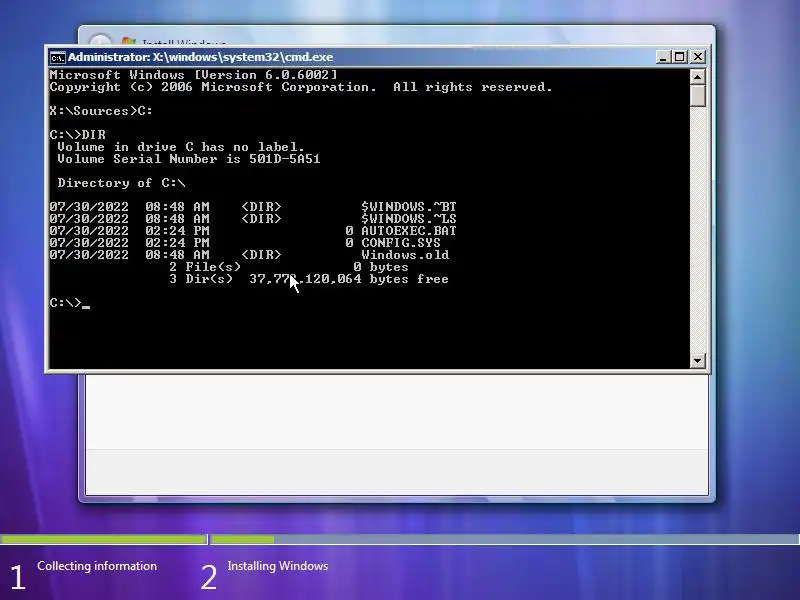The width and height of the screenshot is (800, 600).
Task: Click the Windows.old directory entry
Action: pos(249,255)
